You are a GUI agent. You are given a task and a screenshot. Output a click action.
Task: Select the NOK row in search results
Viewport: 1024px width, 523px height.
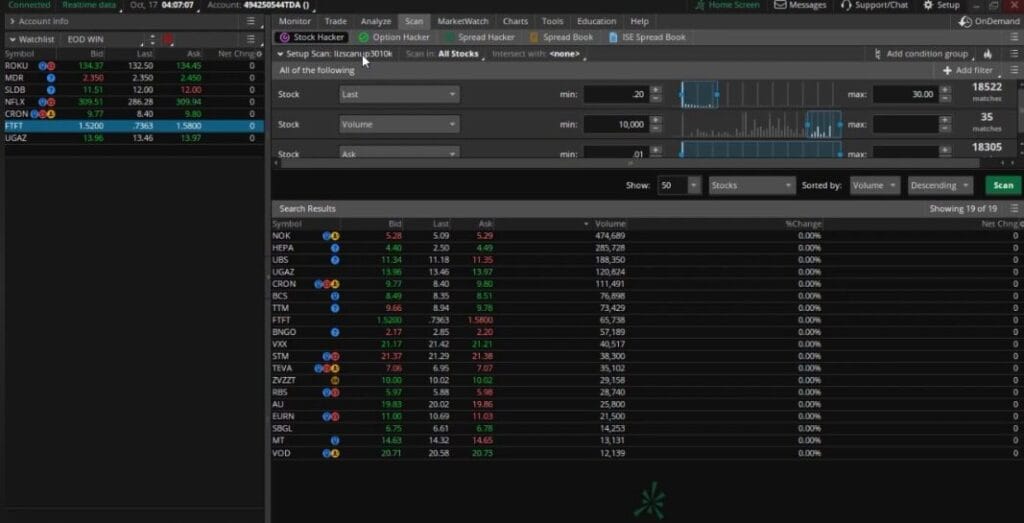[x=647, y=236]
